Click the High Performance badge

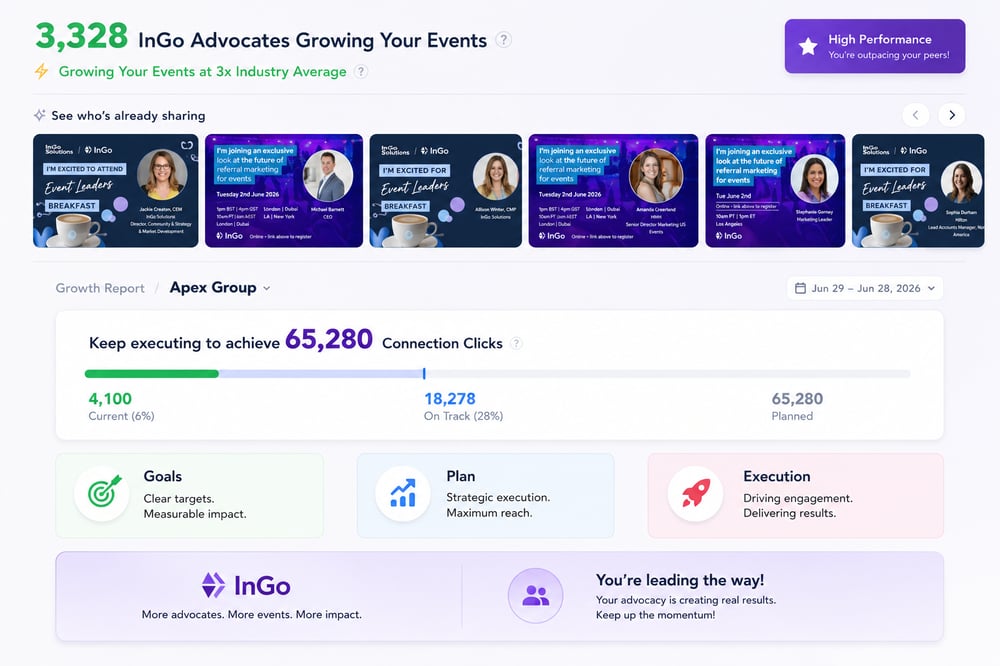tap(875, 46)
